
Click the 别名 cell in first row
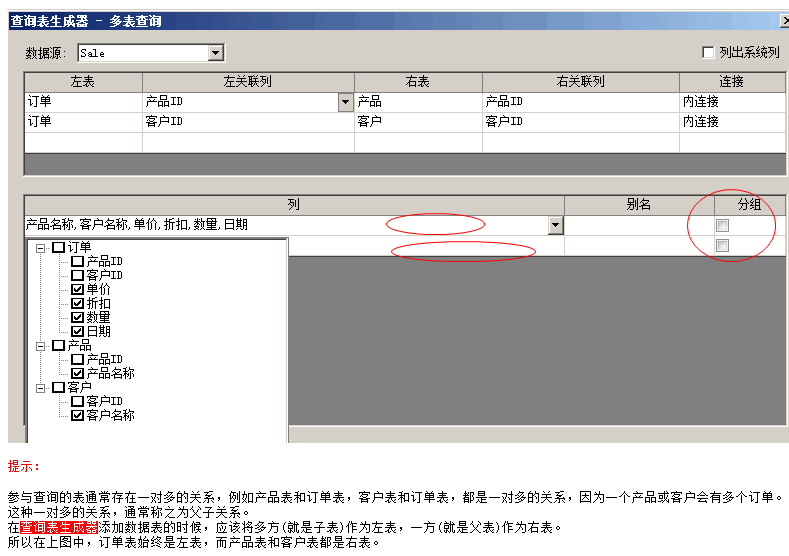pyautogui.click(x=638, y=226)
